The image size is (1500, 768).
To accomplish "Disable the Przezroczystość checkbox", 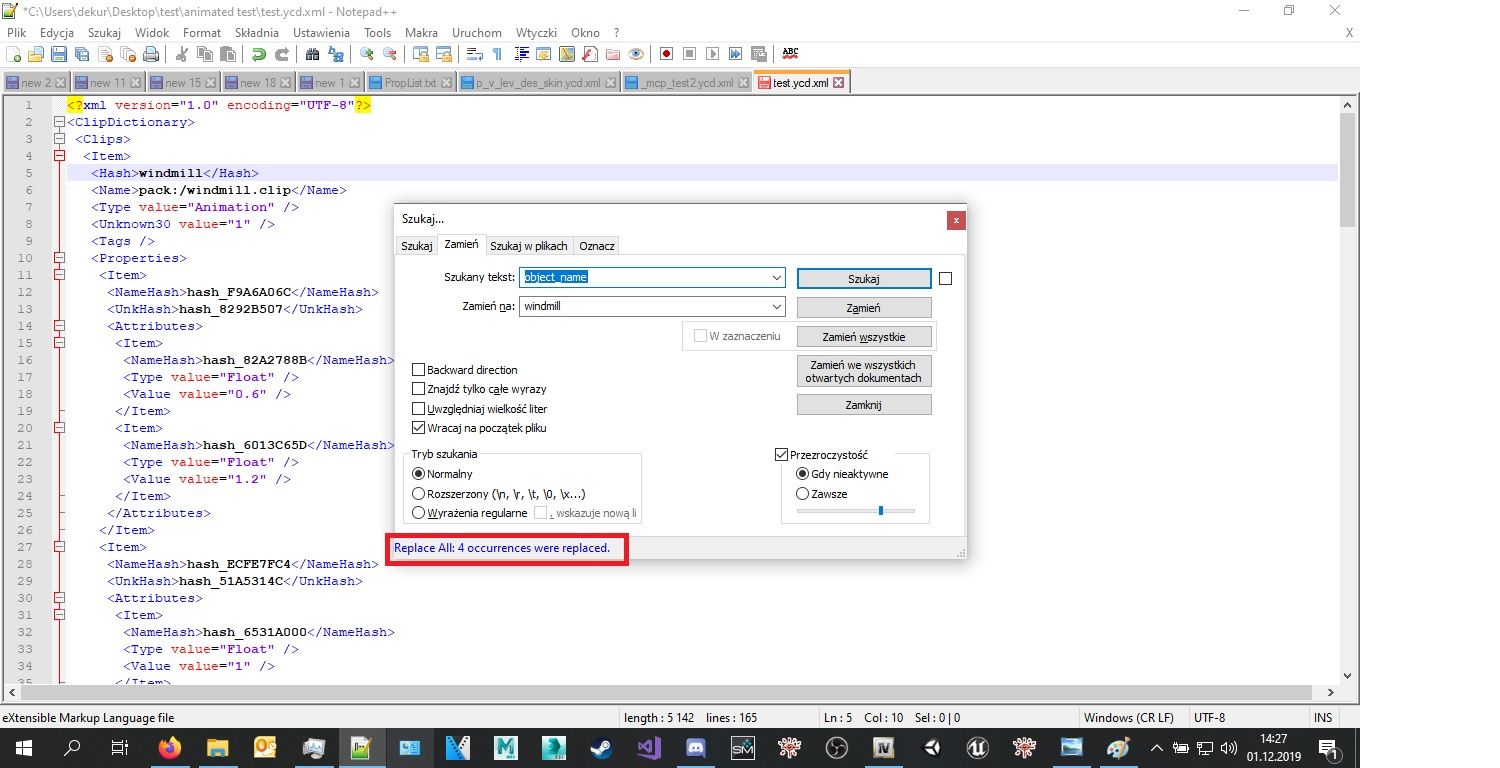I will coord(782,455).
